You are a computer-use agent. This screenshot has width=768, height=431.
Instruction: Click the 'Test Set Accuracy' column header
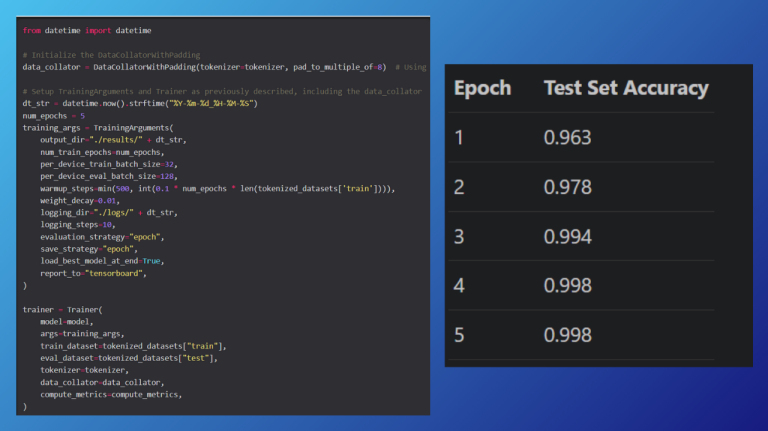[626, 88]
